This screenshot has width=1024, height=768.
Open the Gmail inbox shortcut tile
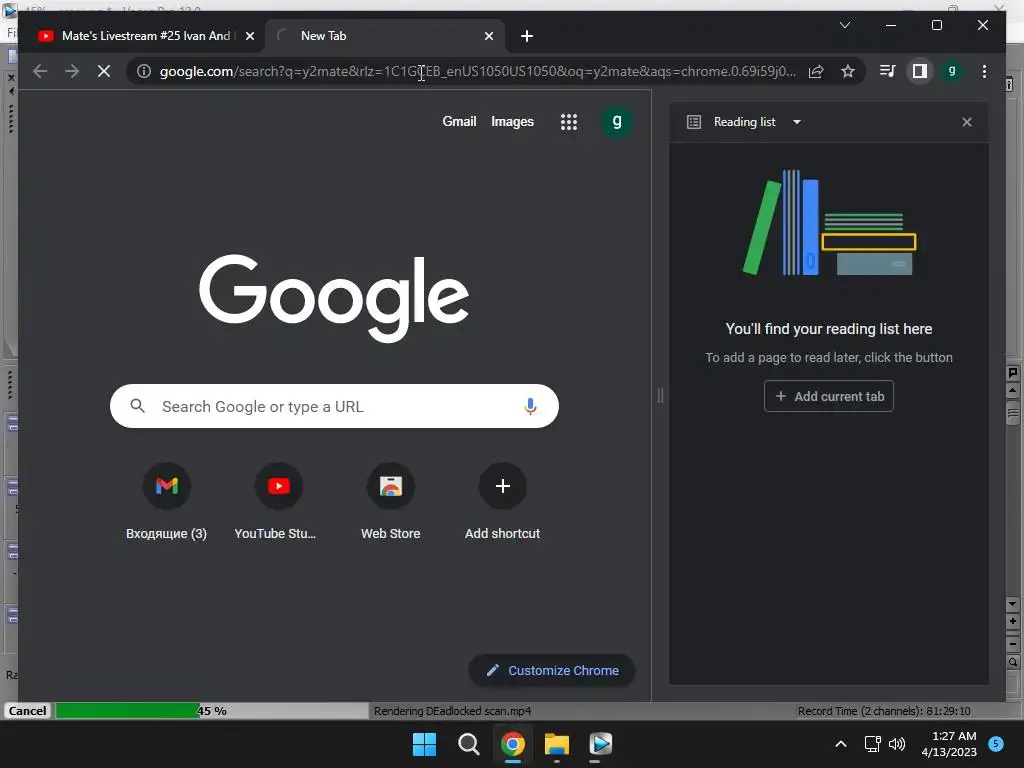tap(167, 501)
